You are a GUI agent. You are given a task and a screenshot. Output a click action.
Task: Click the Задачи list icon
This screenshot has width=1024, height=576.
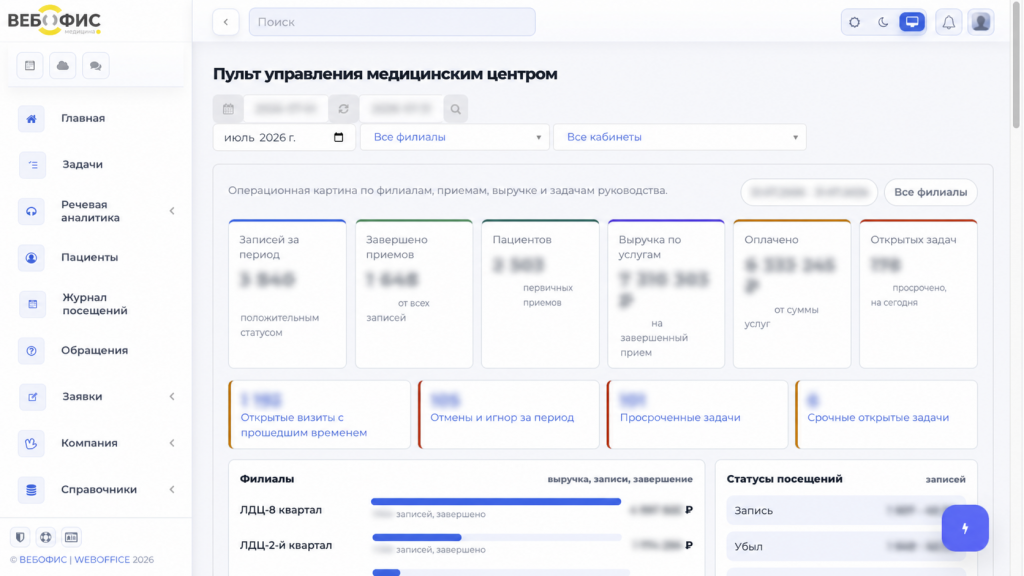point(32,165)
